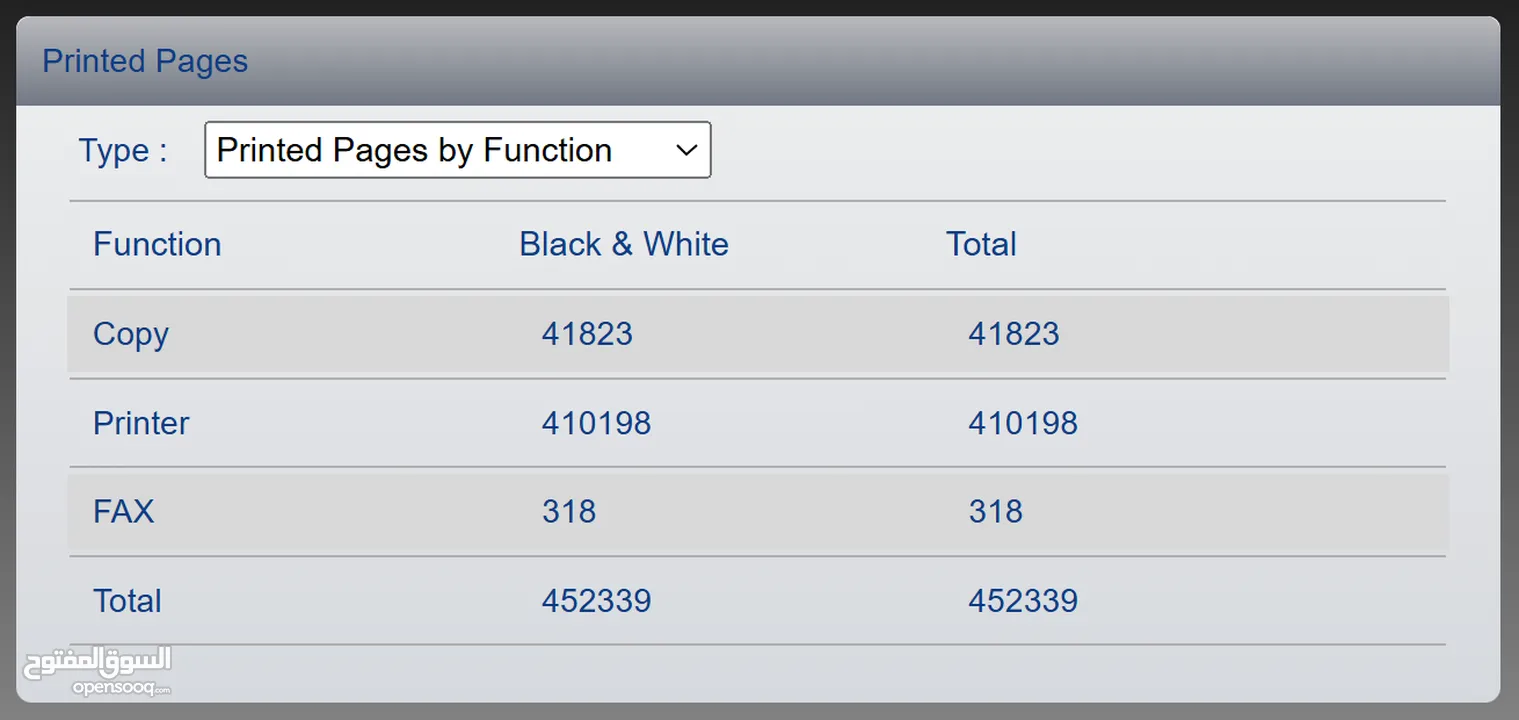Select the Total row label
The height and width of the screenshot is (720, 1519).
pos(127,601)
